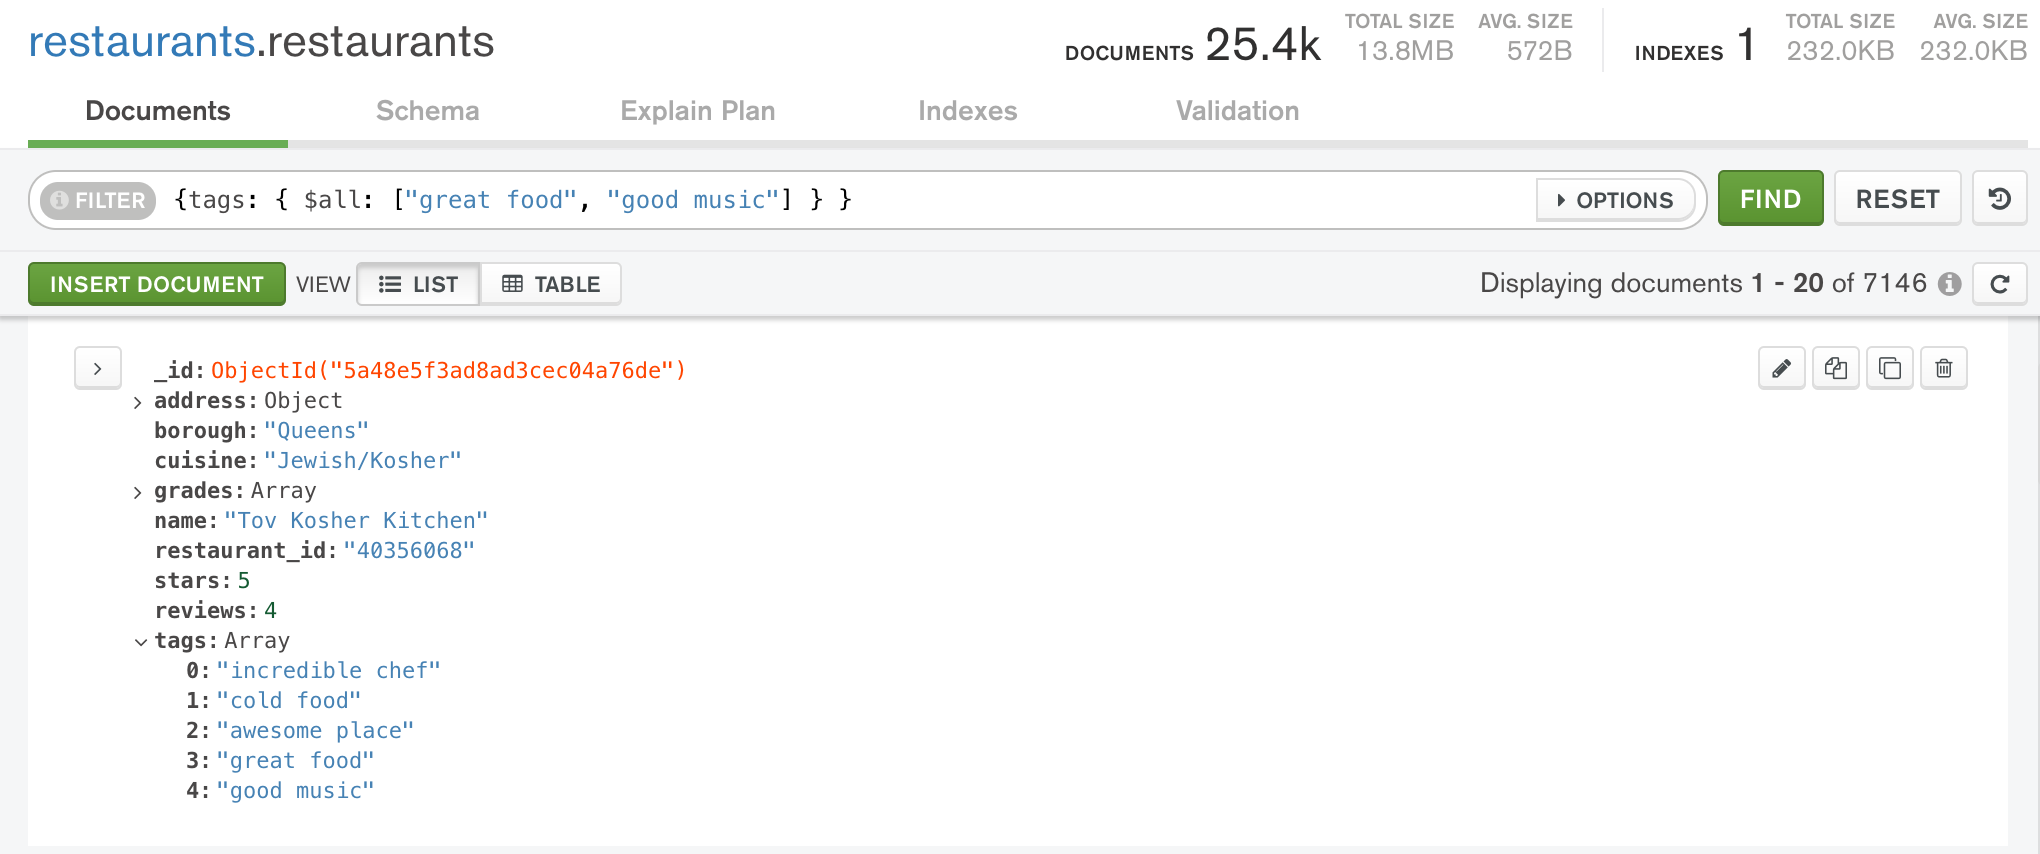Click the INSERT DOCUMENT button
2040x854 pixels.
[x=157, y=284]
